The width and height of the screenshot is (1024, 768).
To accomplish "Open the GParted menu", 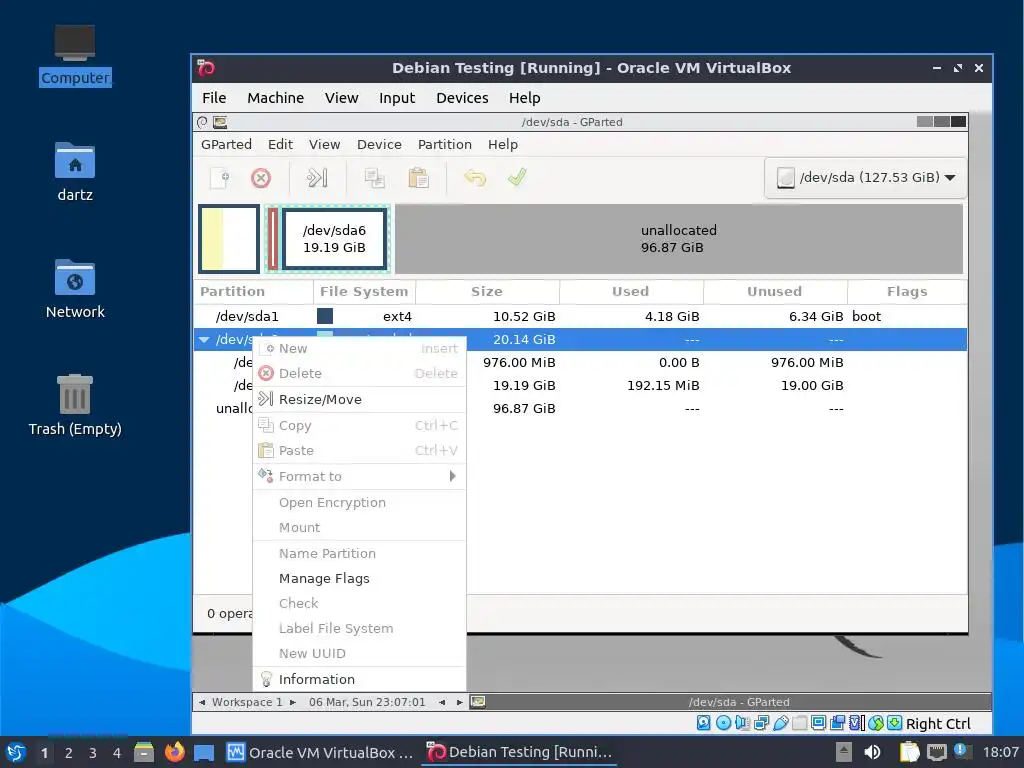I will (226, 144).
